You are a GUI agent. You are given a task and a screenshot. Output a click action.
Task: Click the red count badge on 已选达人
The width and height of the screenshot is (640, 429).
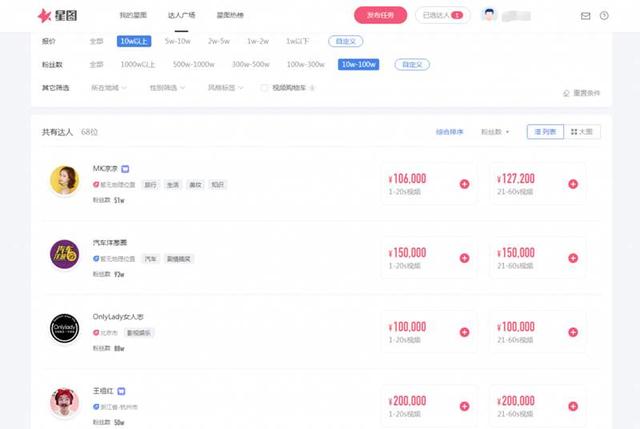point(457,15)
